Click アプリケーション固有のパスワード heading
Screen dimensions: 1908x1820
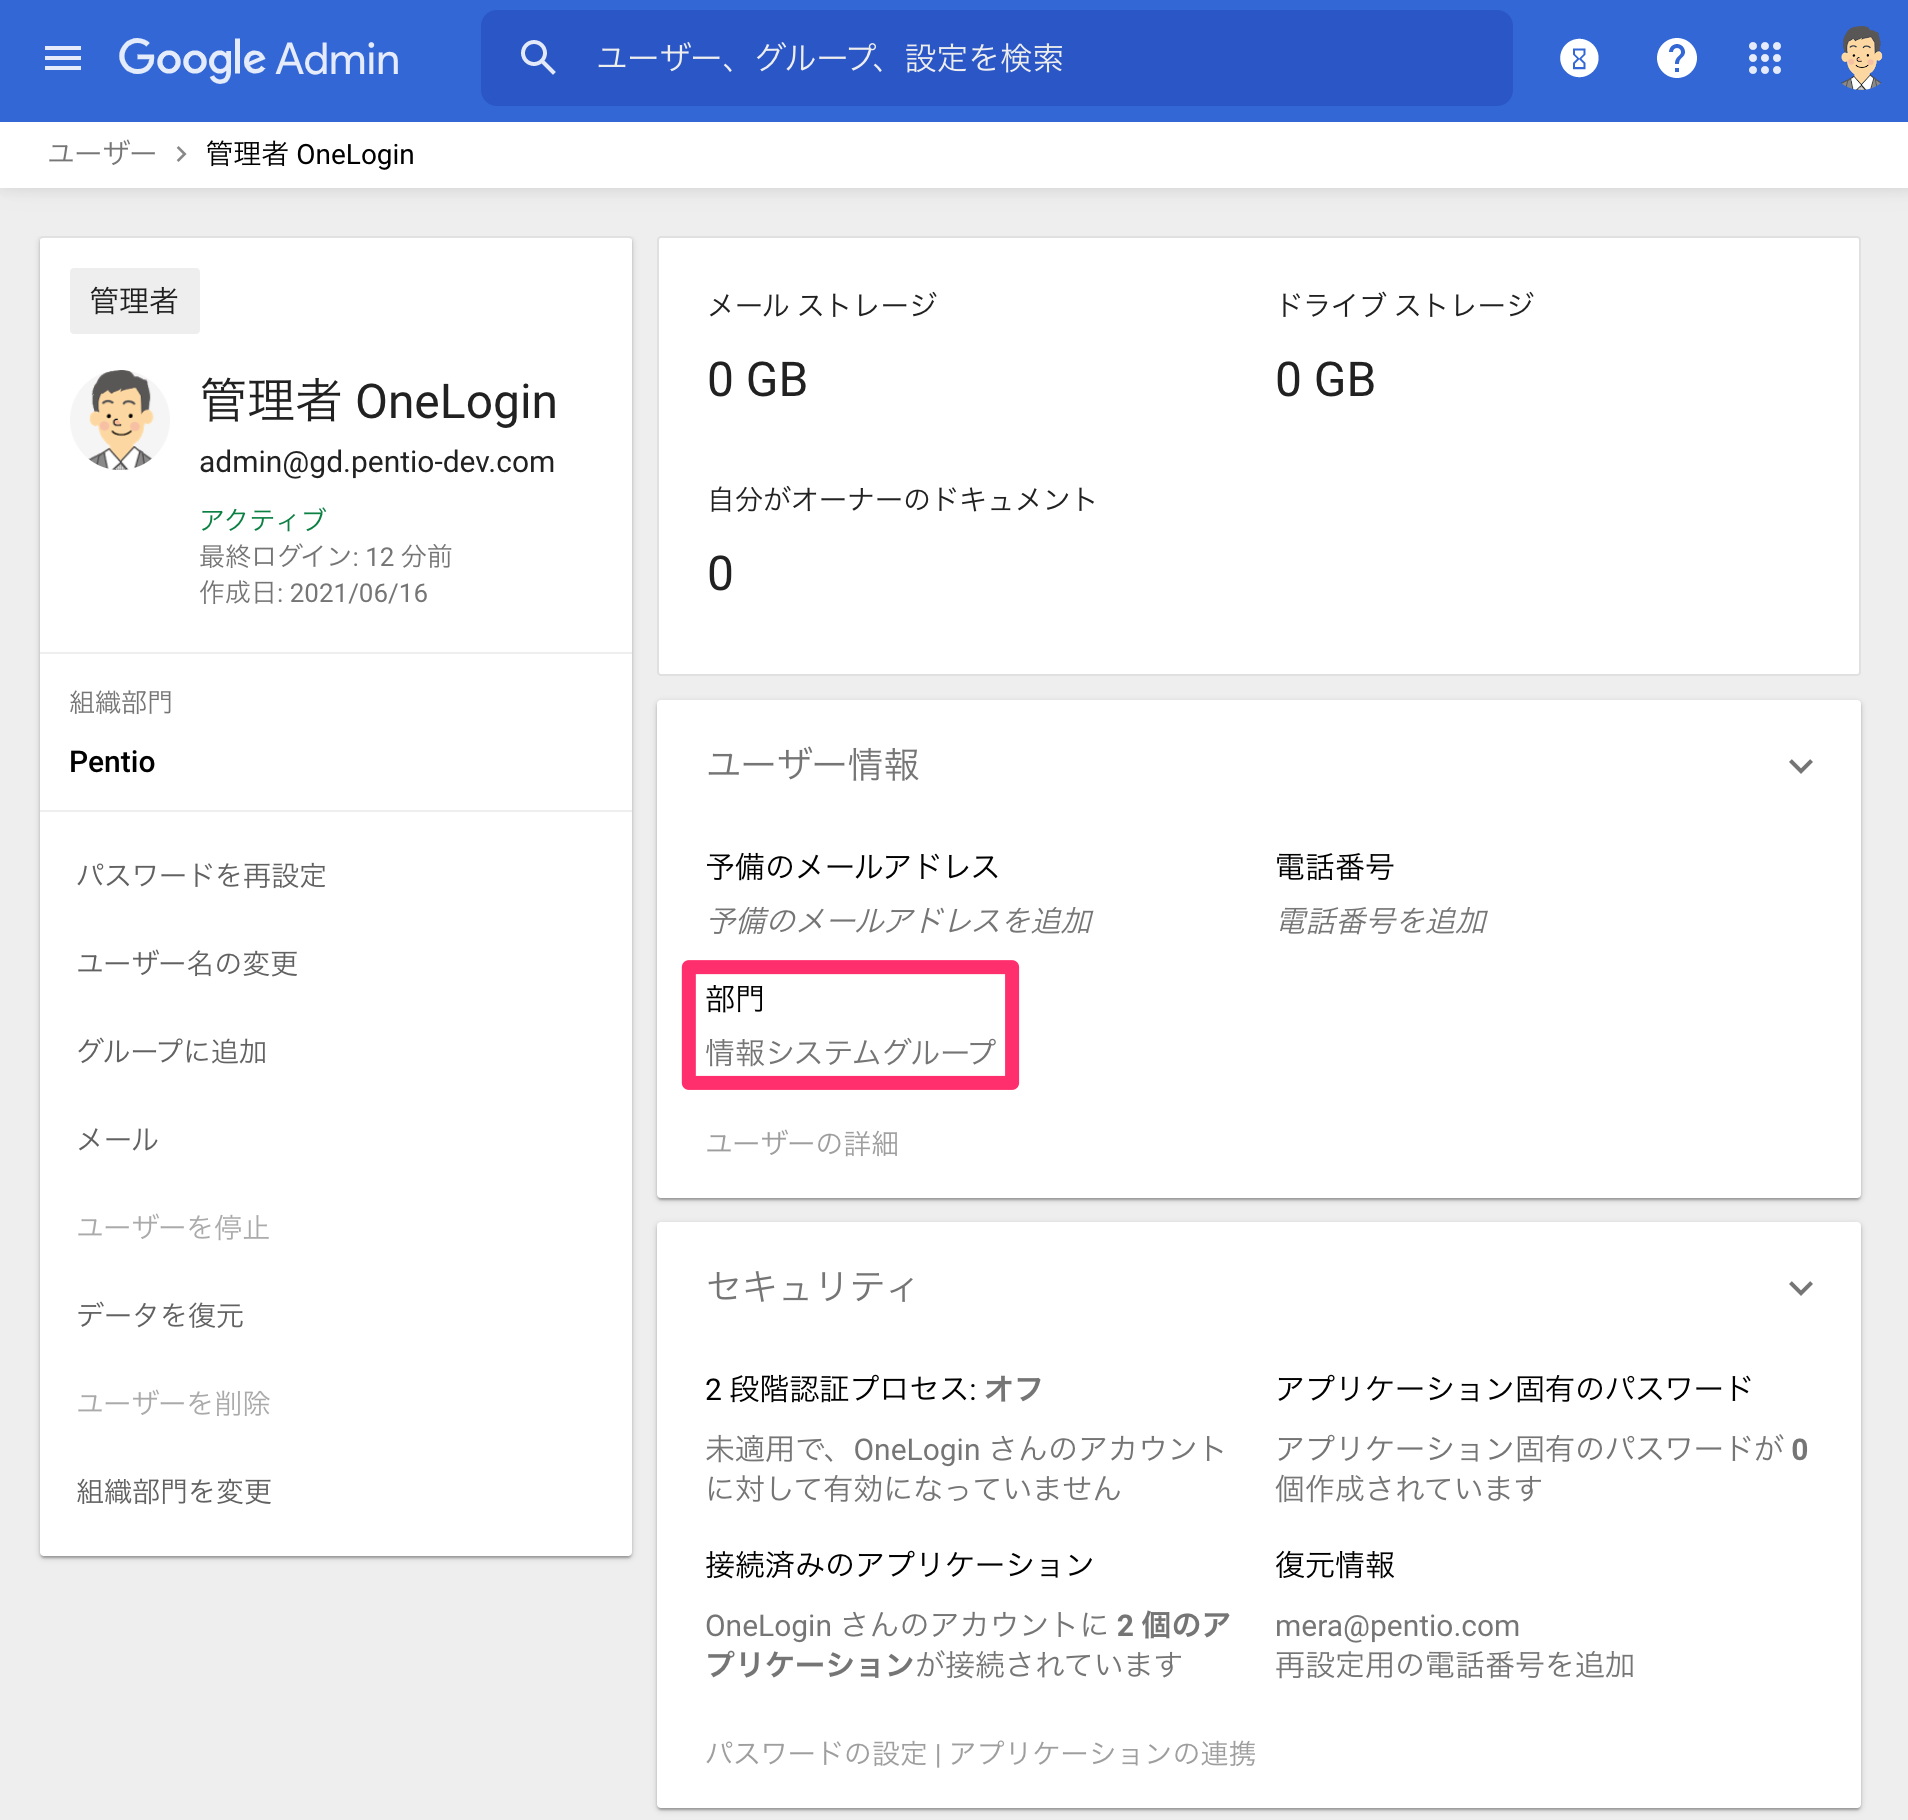[x=1514, y=1388]
